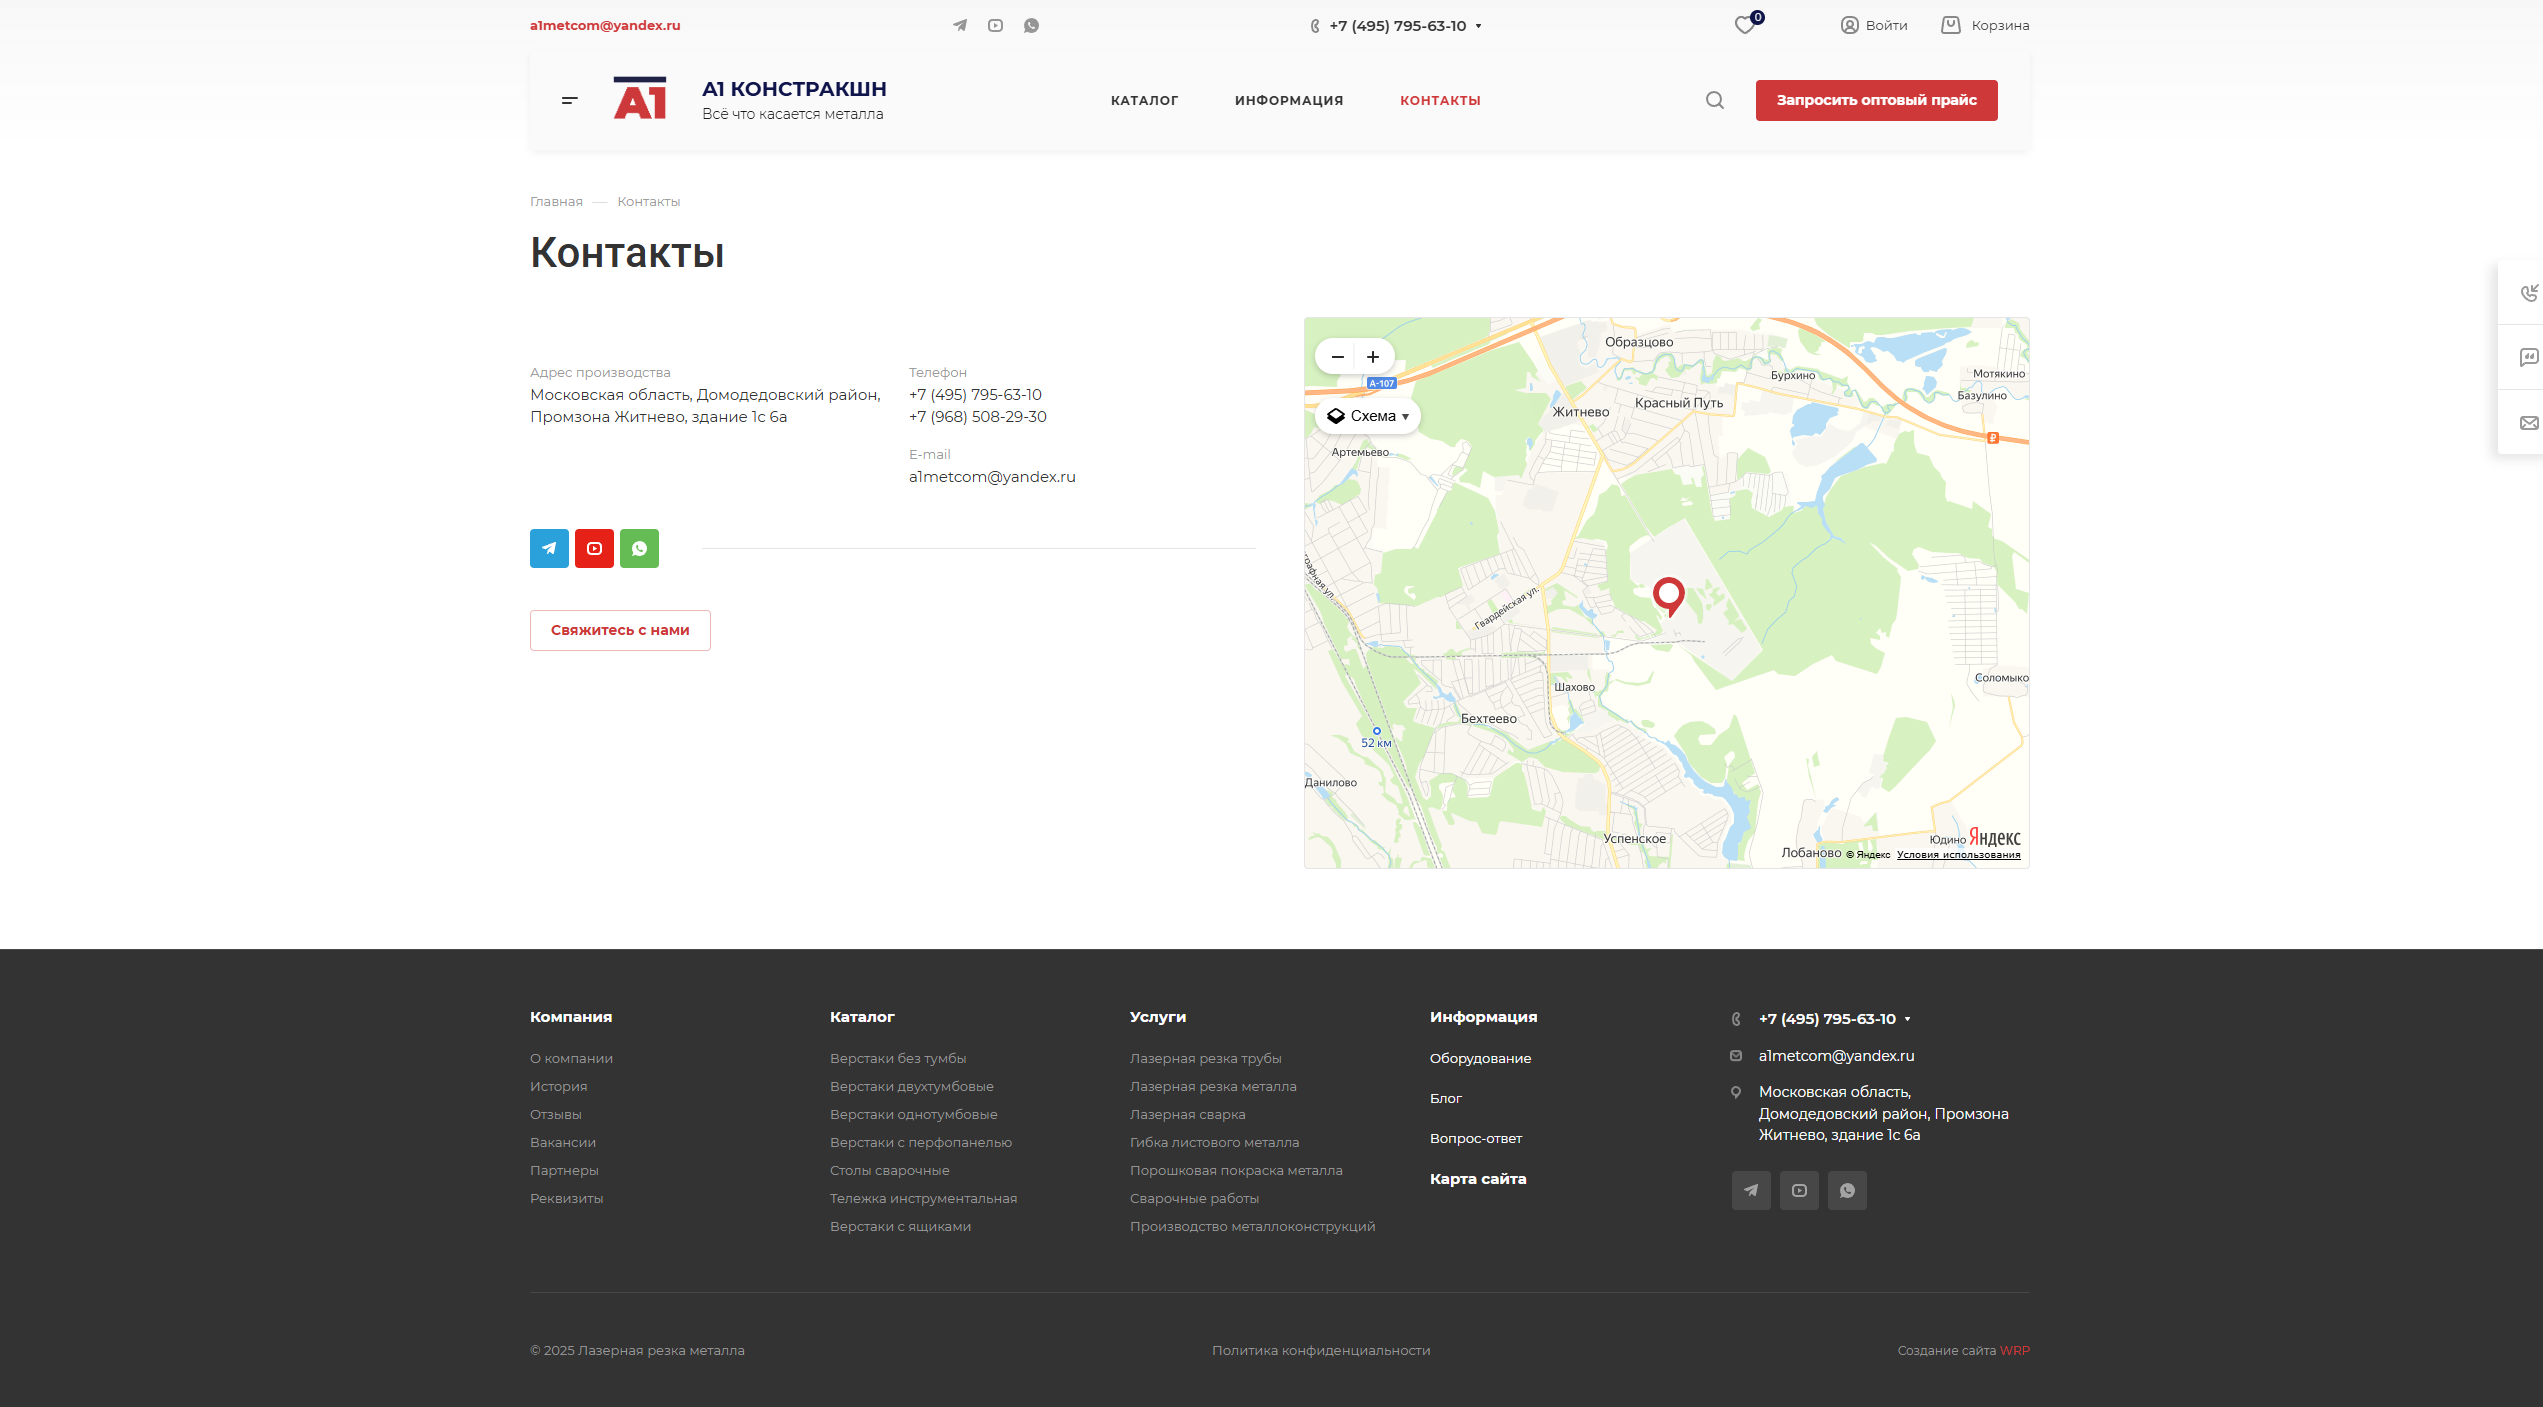
Task: Open the ИНФОРМАЦИЯ menu item
Action: pyautogui.click(x=1288, y=100)
